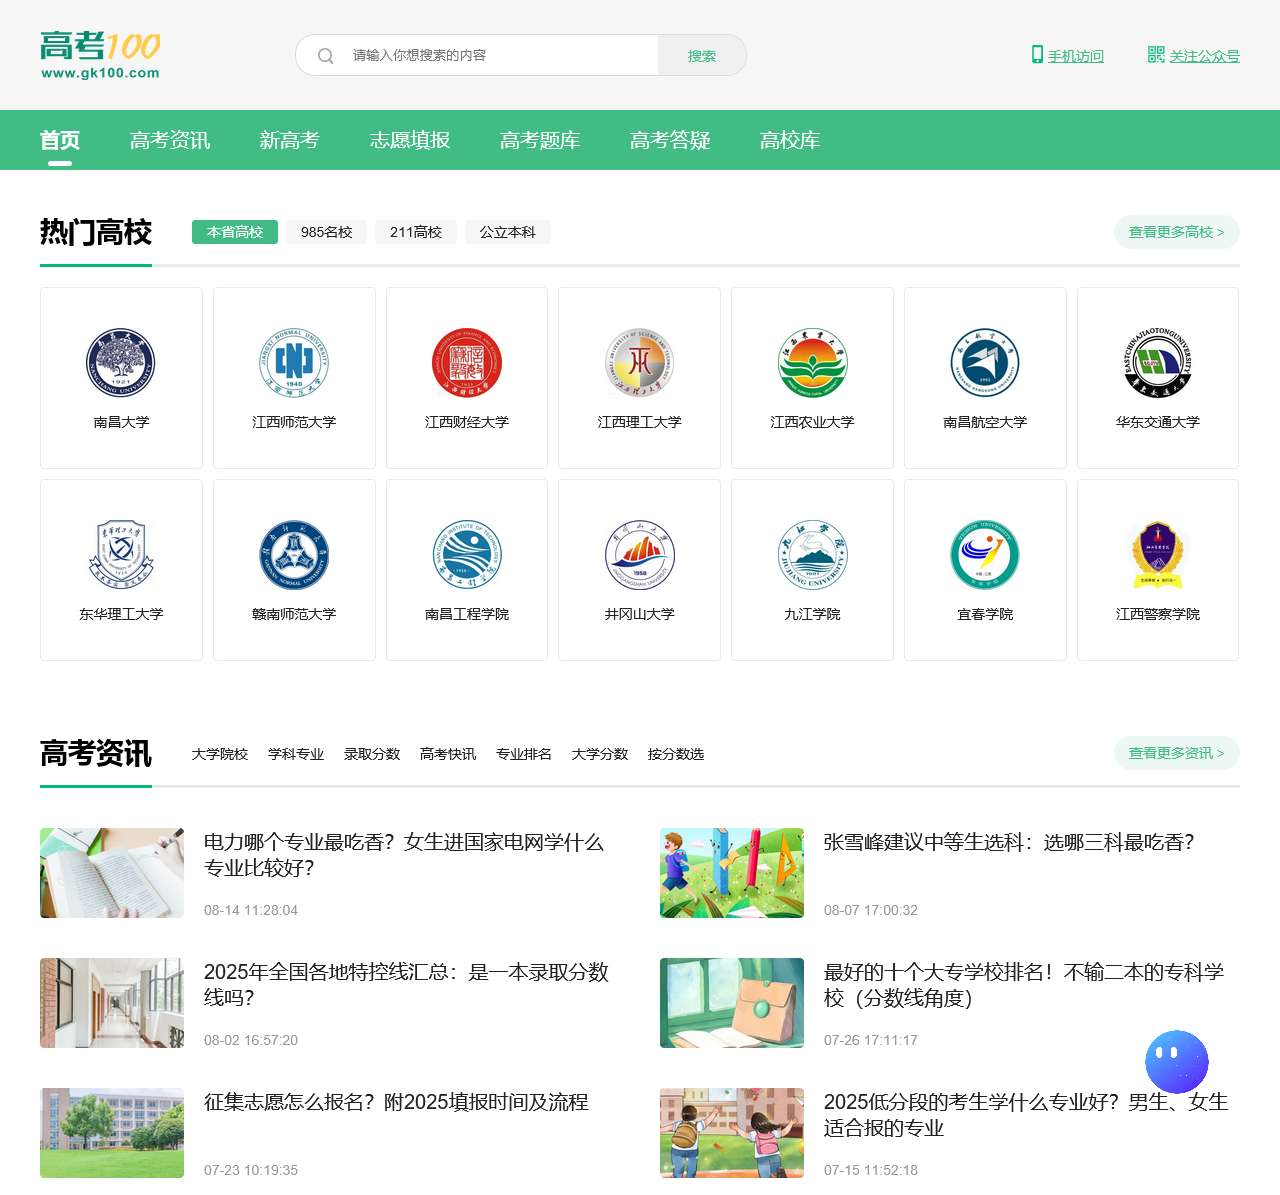Expand 查看更多资讯 to view more news
Image resolution: width=1280 pixels, height=1195 pixels.
(1176, 753)
